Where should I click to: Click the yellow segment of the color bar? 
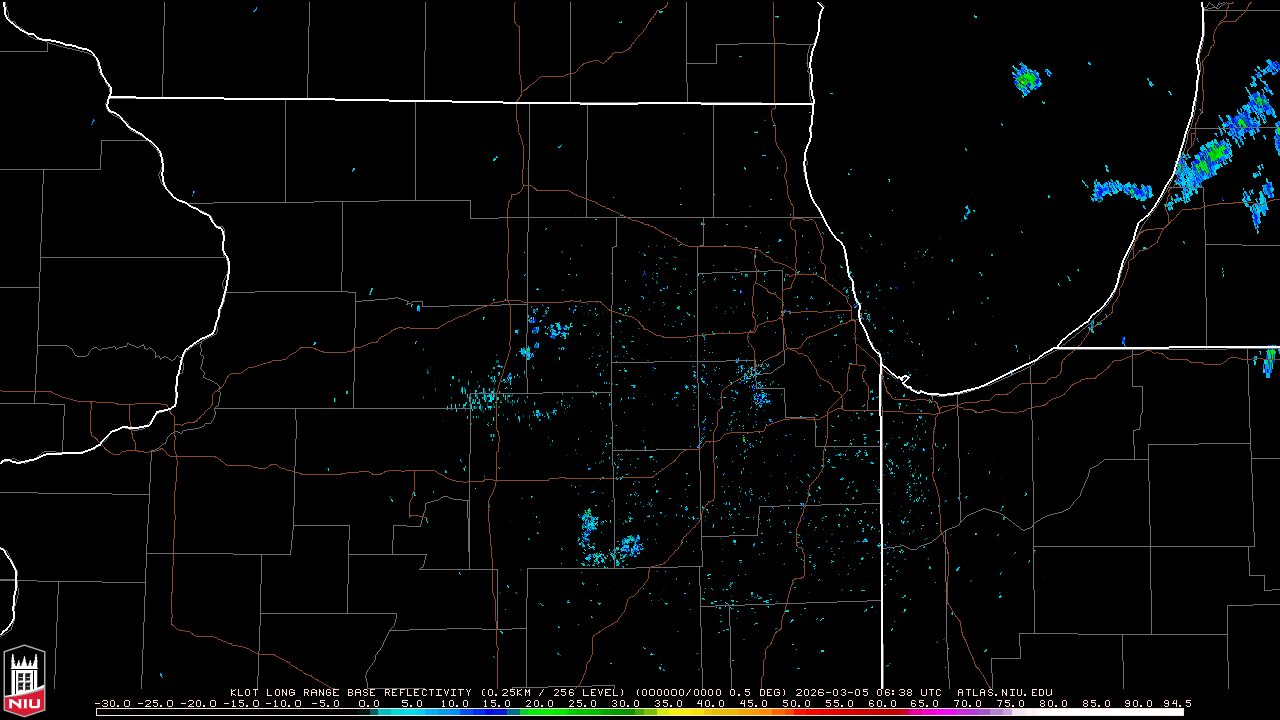[x=690, y=712]
